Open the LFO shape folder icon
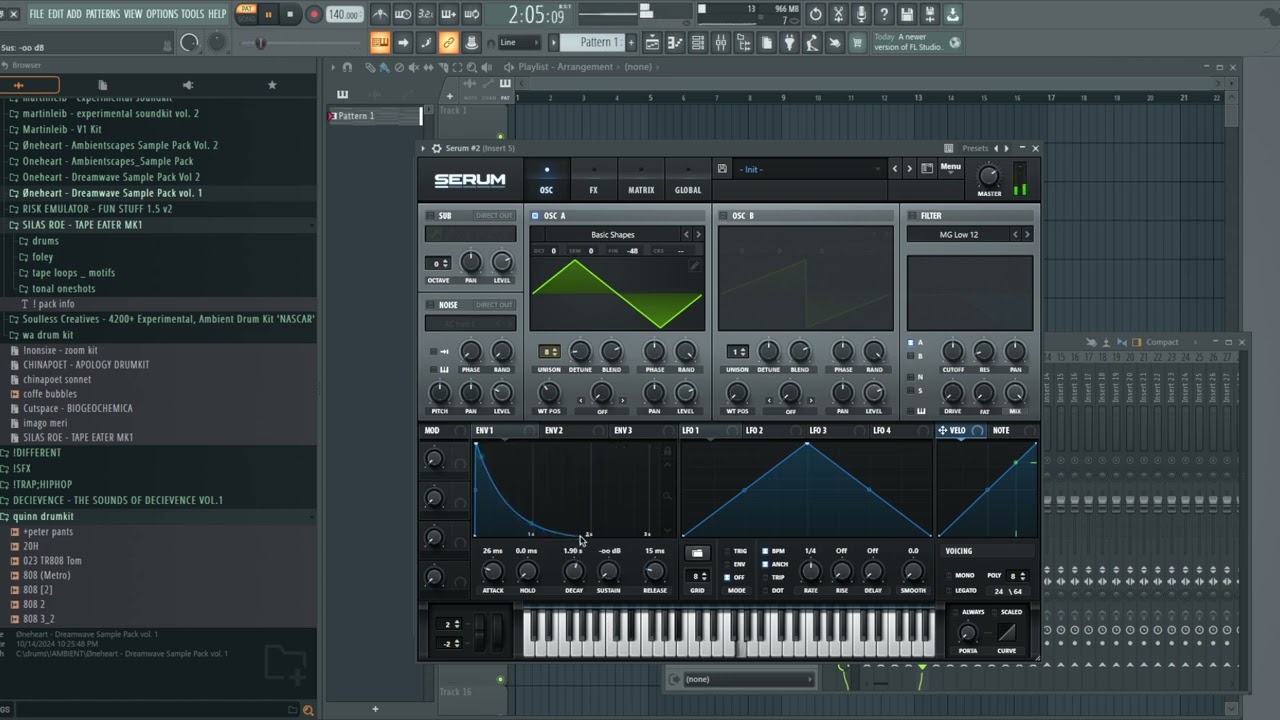1280x720 pixels. 697,553
